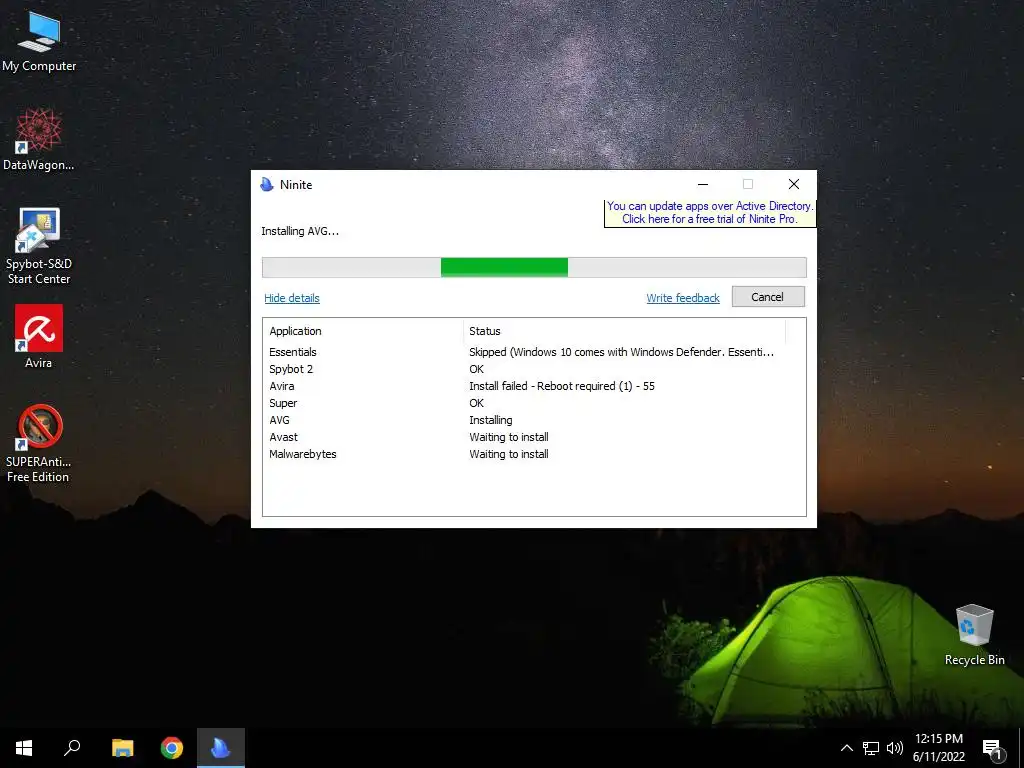Image resolution: width=1024 pixels, height=768 pixels.
Task: Launch Google Chrome from taskbar
Action: coord(172,748)
